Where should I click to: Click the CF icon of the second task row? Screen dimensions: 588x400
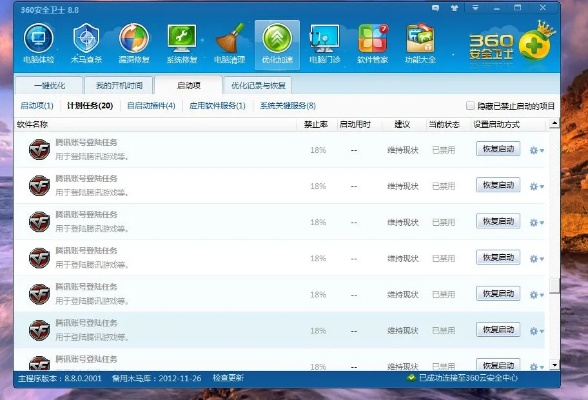pyautogui.click(x=39, y=185)
